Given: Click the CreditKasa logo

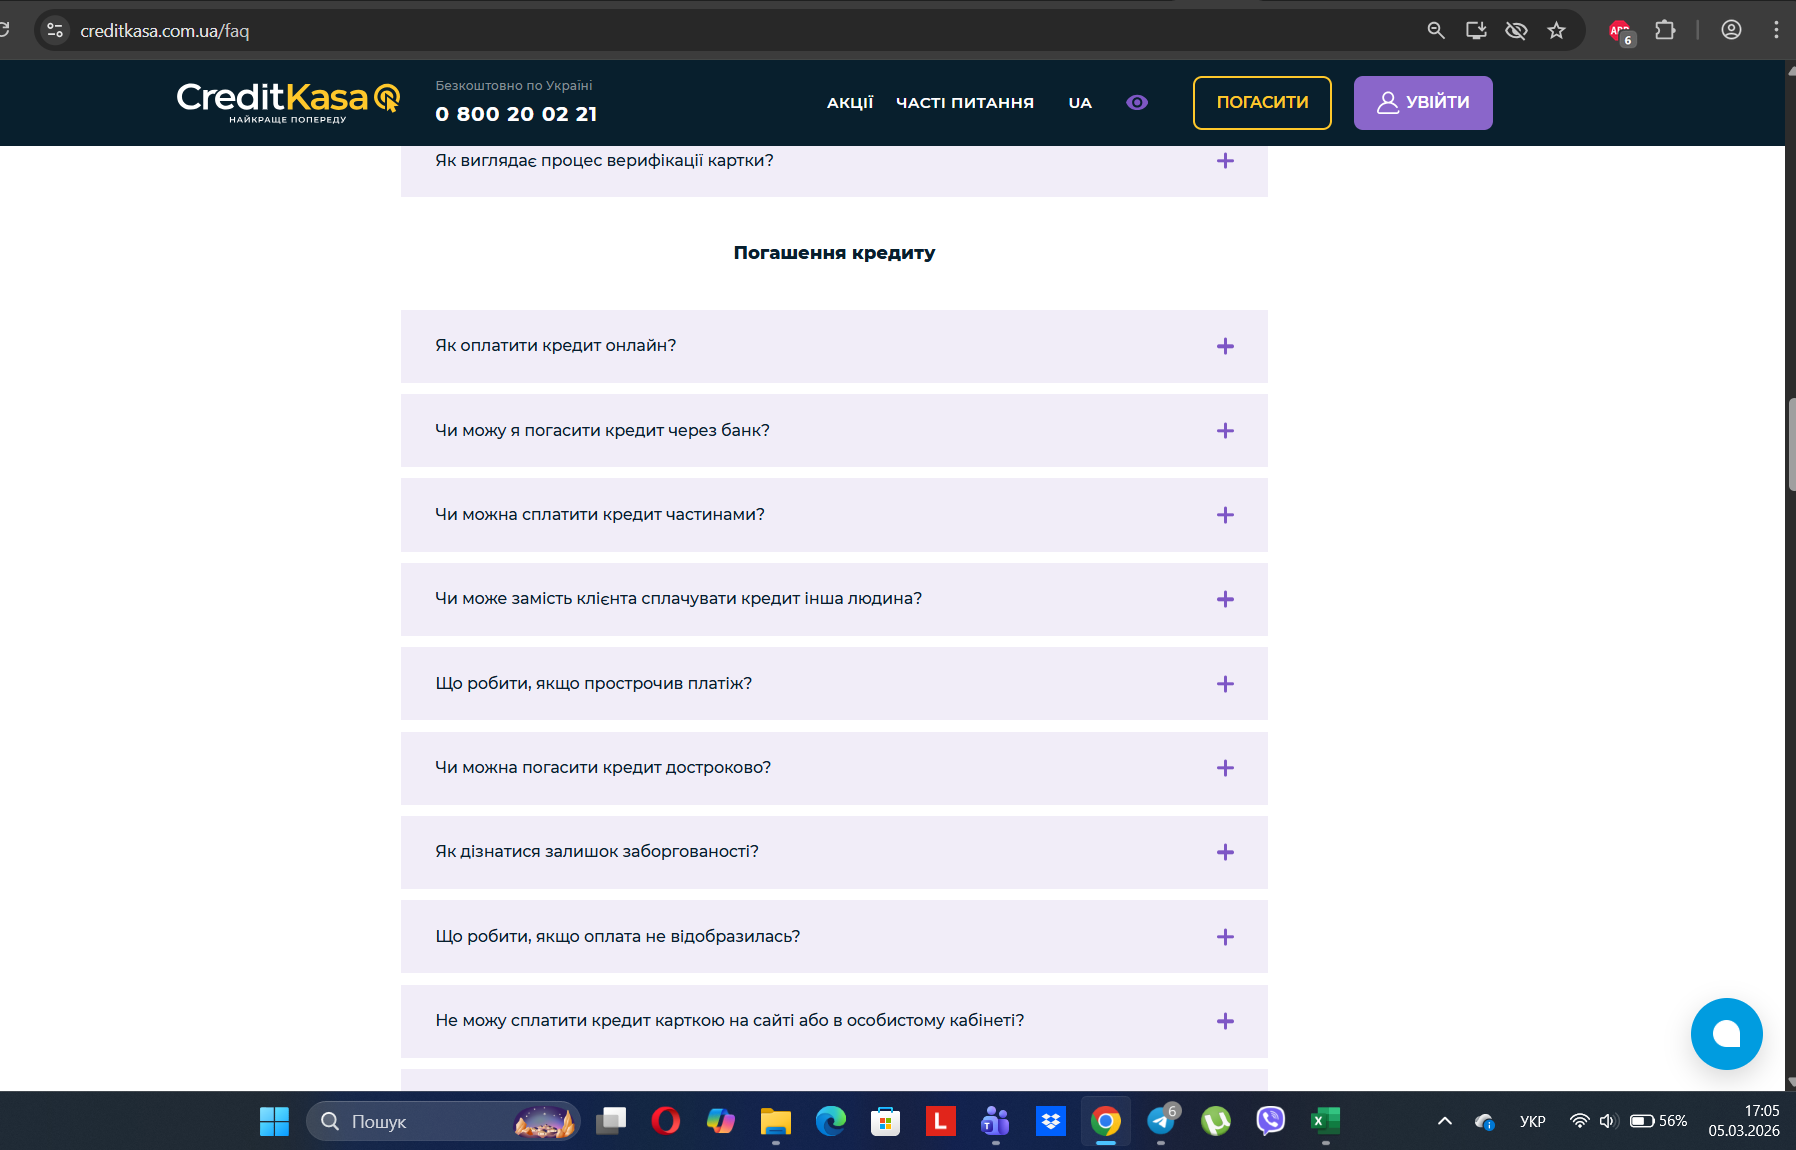Looking at the screenshot, I should 288,102.
